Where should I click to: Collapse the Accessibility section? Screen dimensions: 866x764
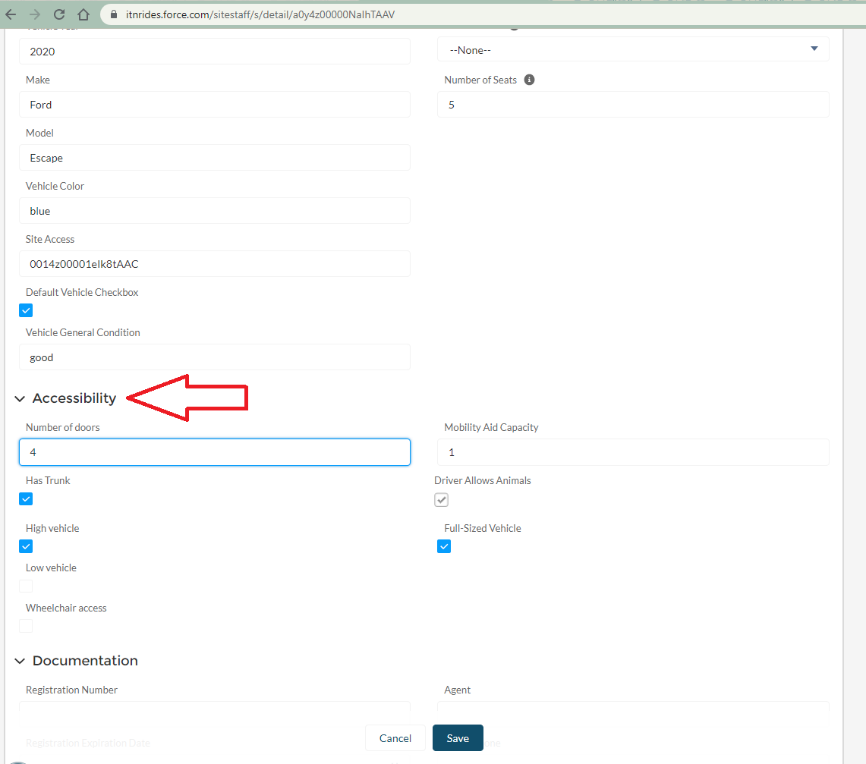point(20,398)
